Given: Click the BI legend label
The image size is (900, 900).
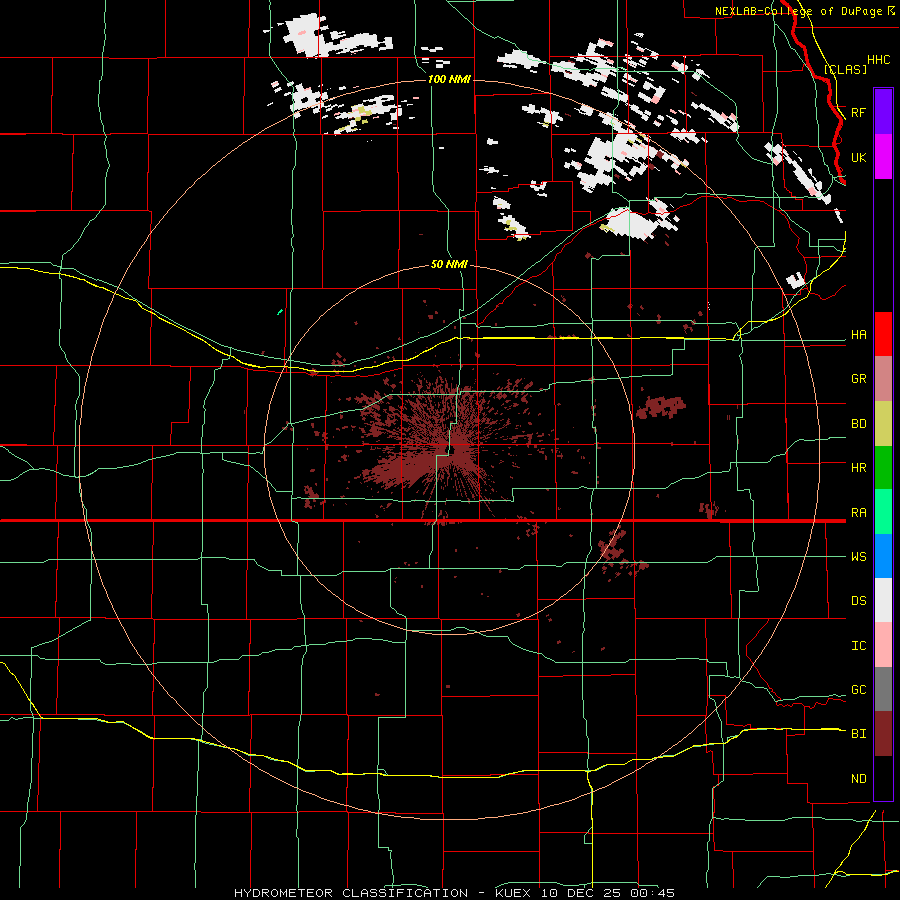Looking at the screenshot, I should [858, 734].
